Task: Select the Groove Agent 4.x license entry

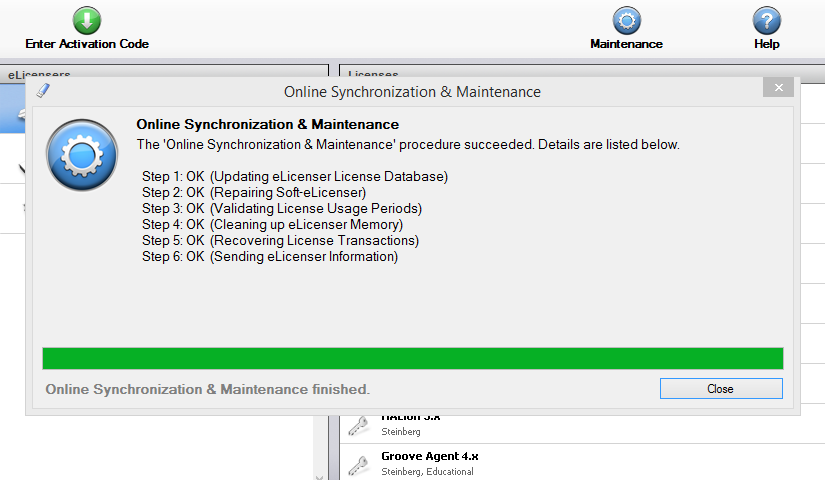Action: (430, 456)
